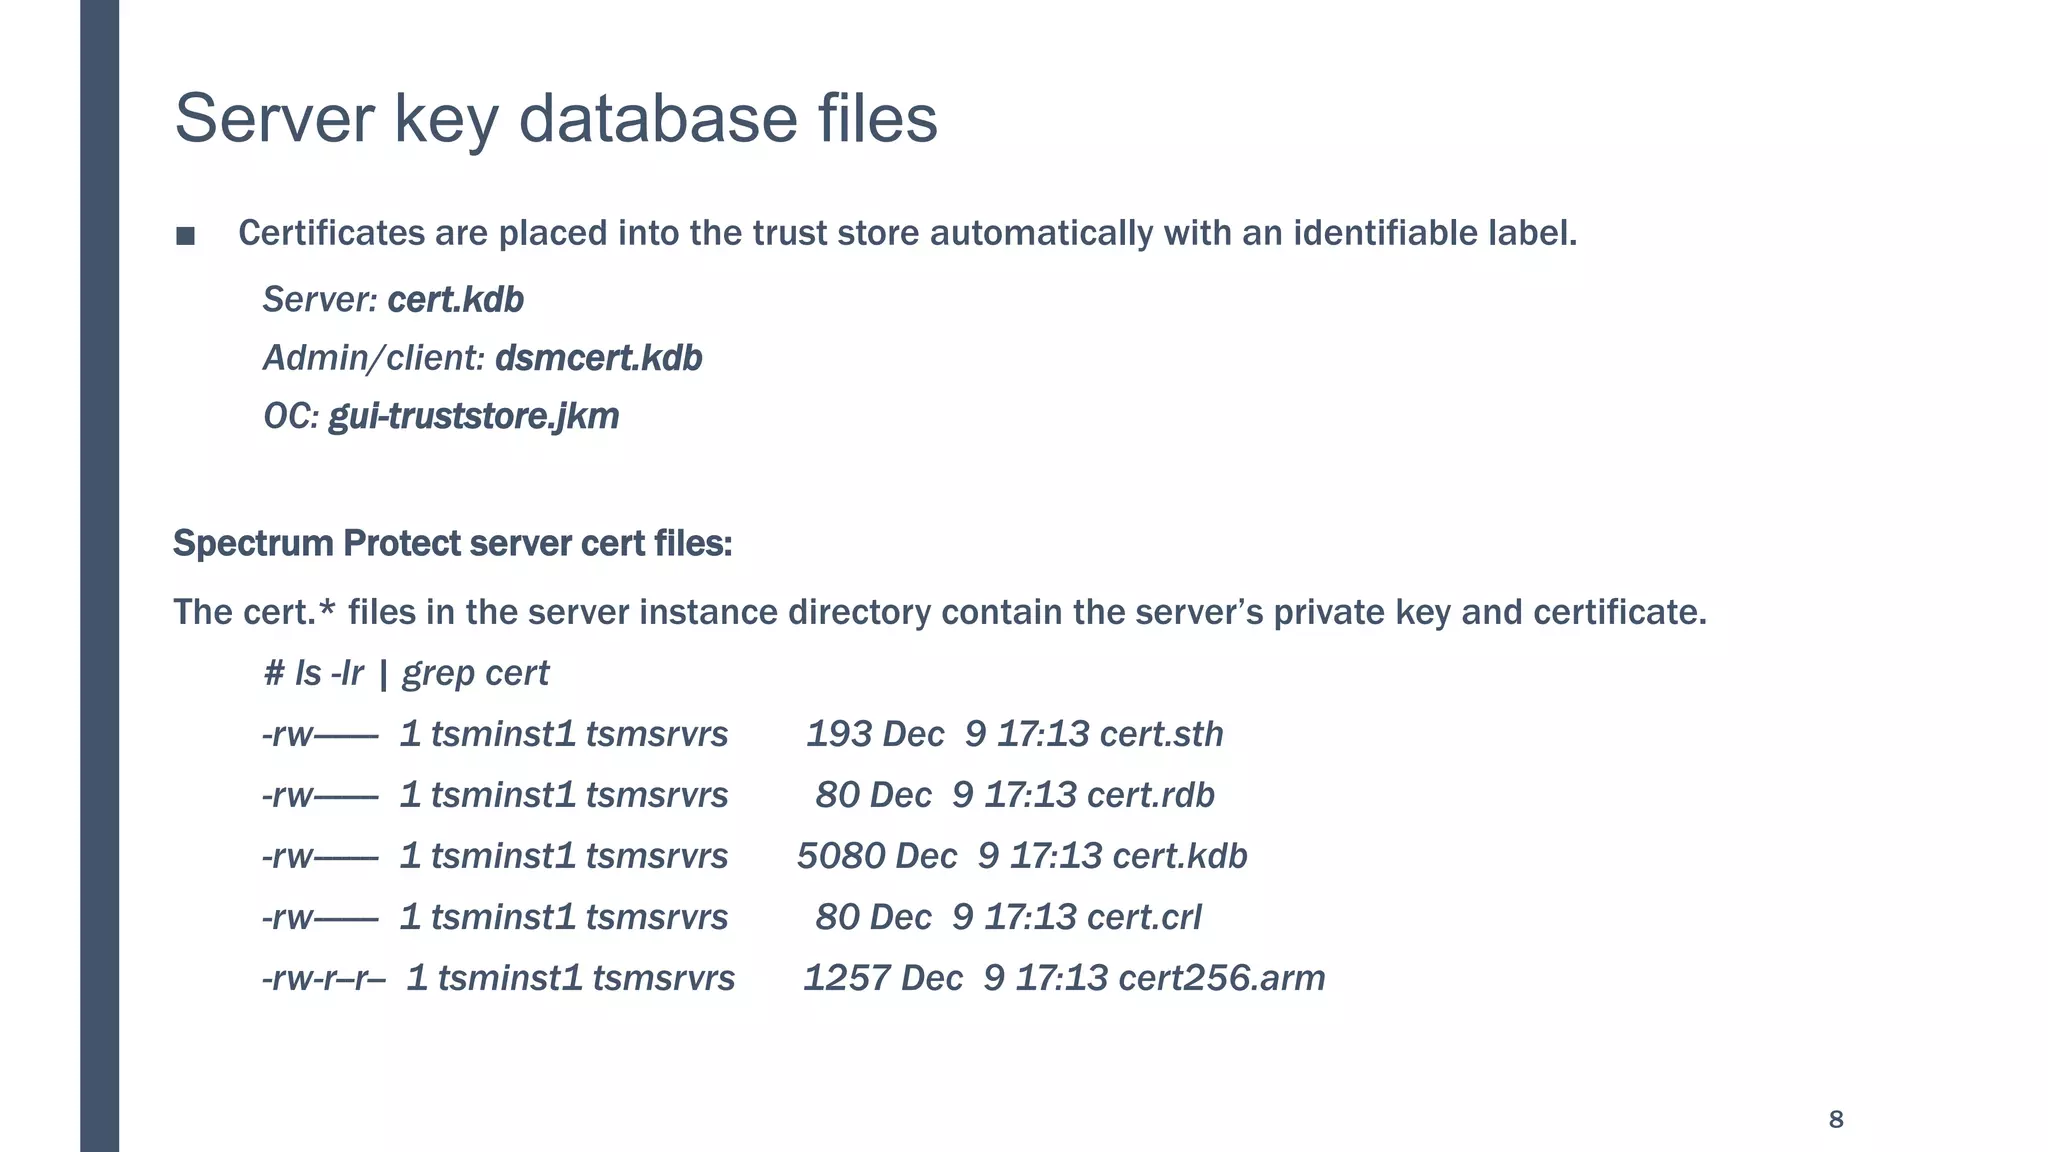Click the dark blue vertical sidebar stripe
2048x1152 pixels.
pos(99,576)
